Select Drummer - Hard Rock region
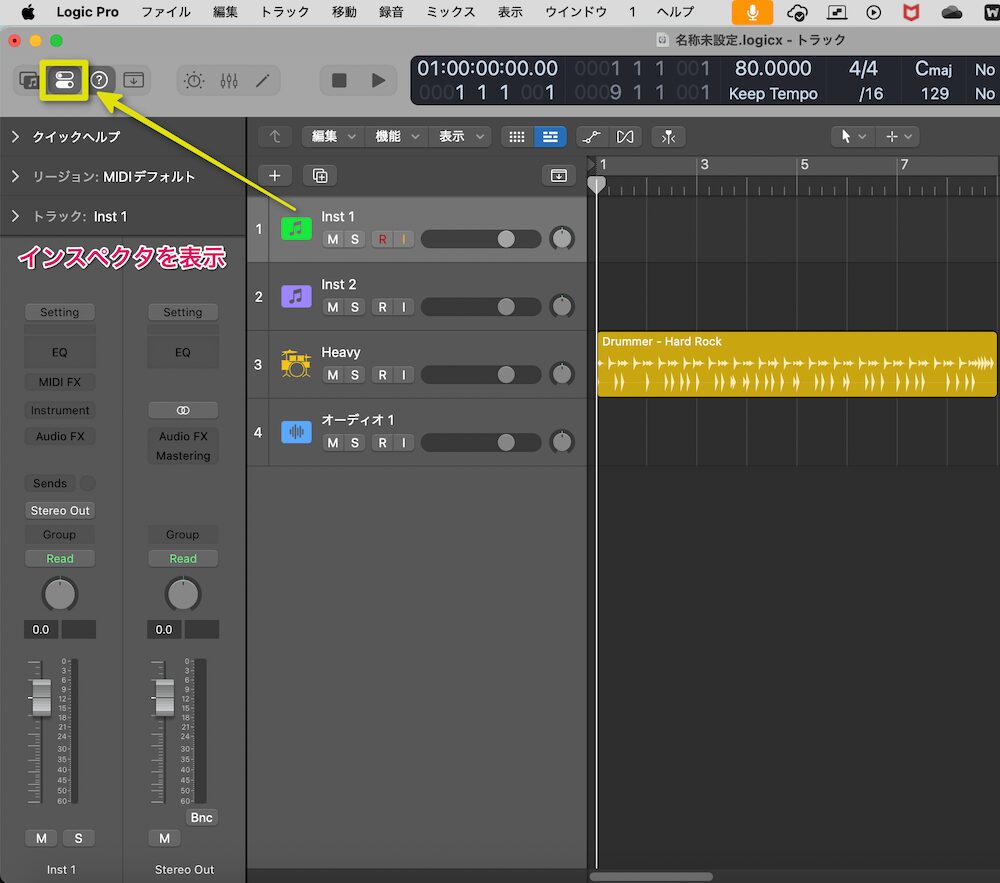1000x883 pixels. click(797, 364)
